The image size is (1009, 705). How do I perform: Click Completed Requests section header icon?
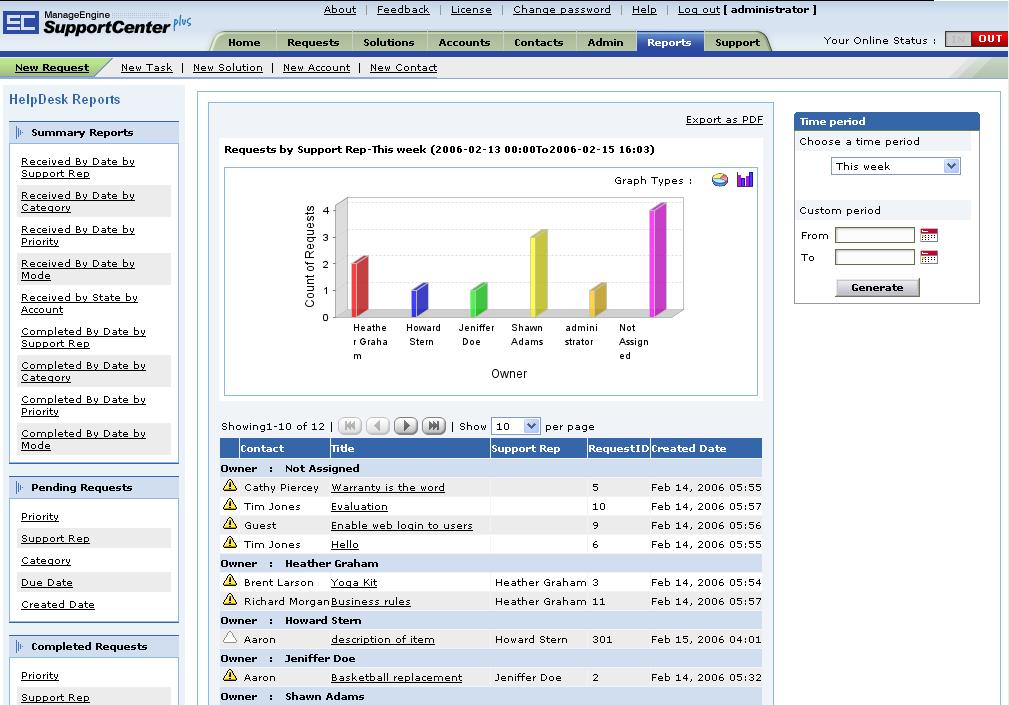(19, 646)
